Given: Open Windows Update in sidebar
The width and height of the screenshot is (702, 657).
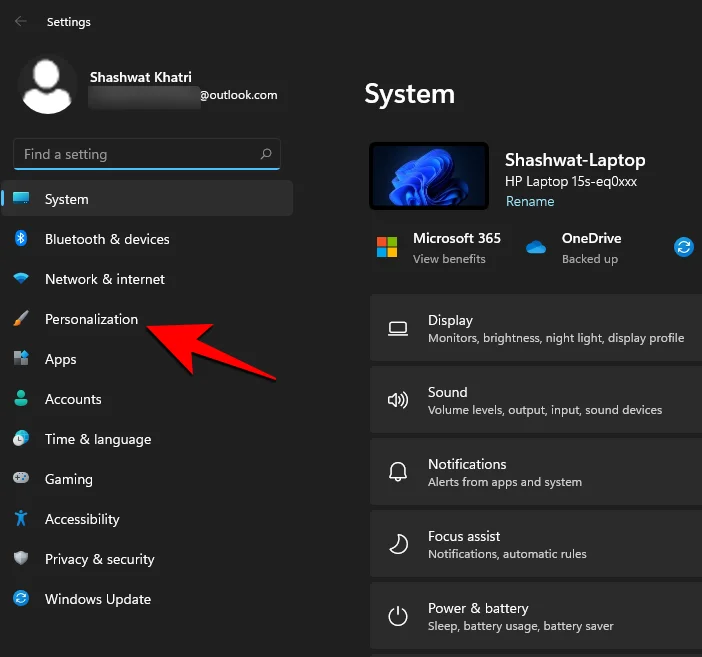Looking at the screenshot, I should 147,598.
